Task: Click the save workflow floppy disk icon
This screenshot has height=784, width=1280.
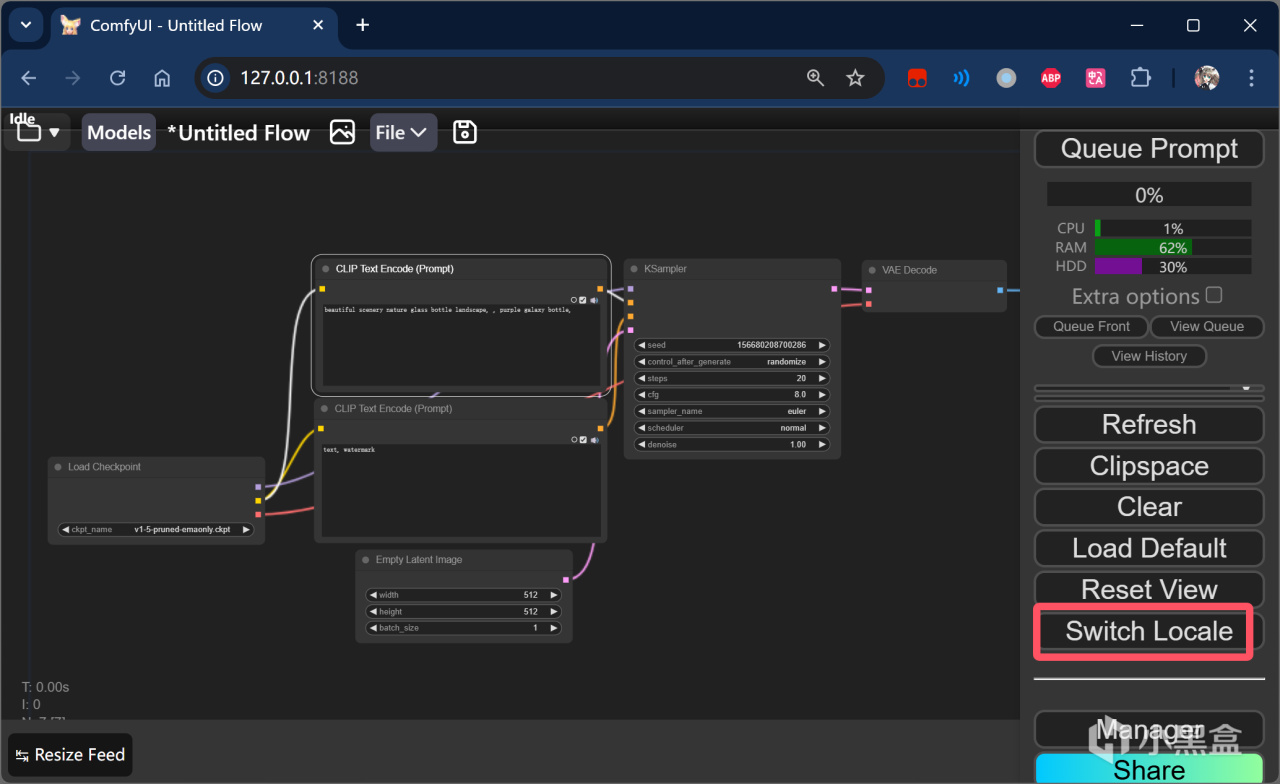Action: [464, 132]
